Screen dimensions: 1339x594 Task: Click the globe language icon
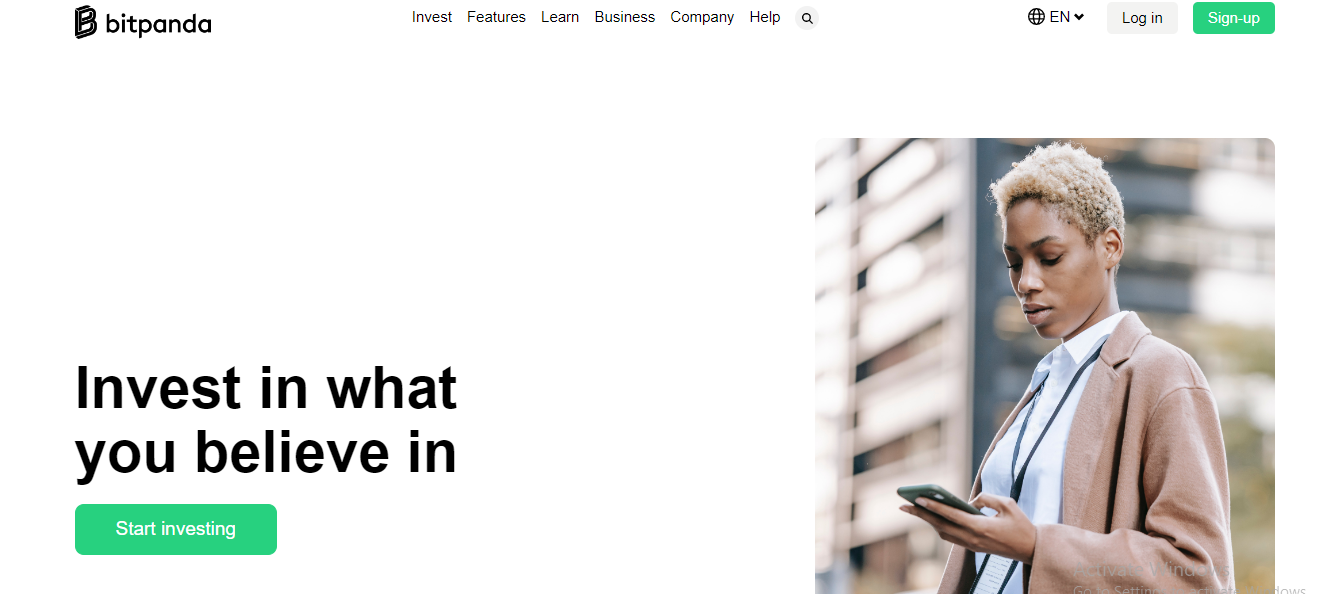[1036, 17]
